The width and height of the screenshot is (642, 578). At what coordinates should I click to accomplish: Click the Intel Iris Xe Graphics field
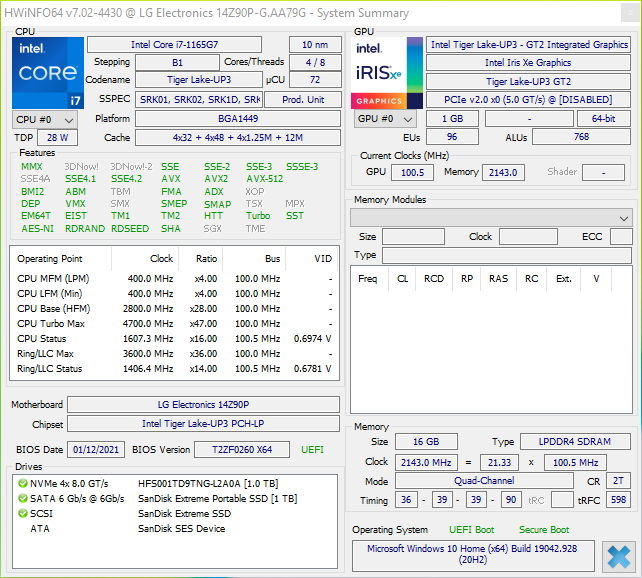click(x=529, y=63)
